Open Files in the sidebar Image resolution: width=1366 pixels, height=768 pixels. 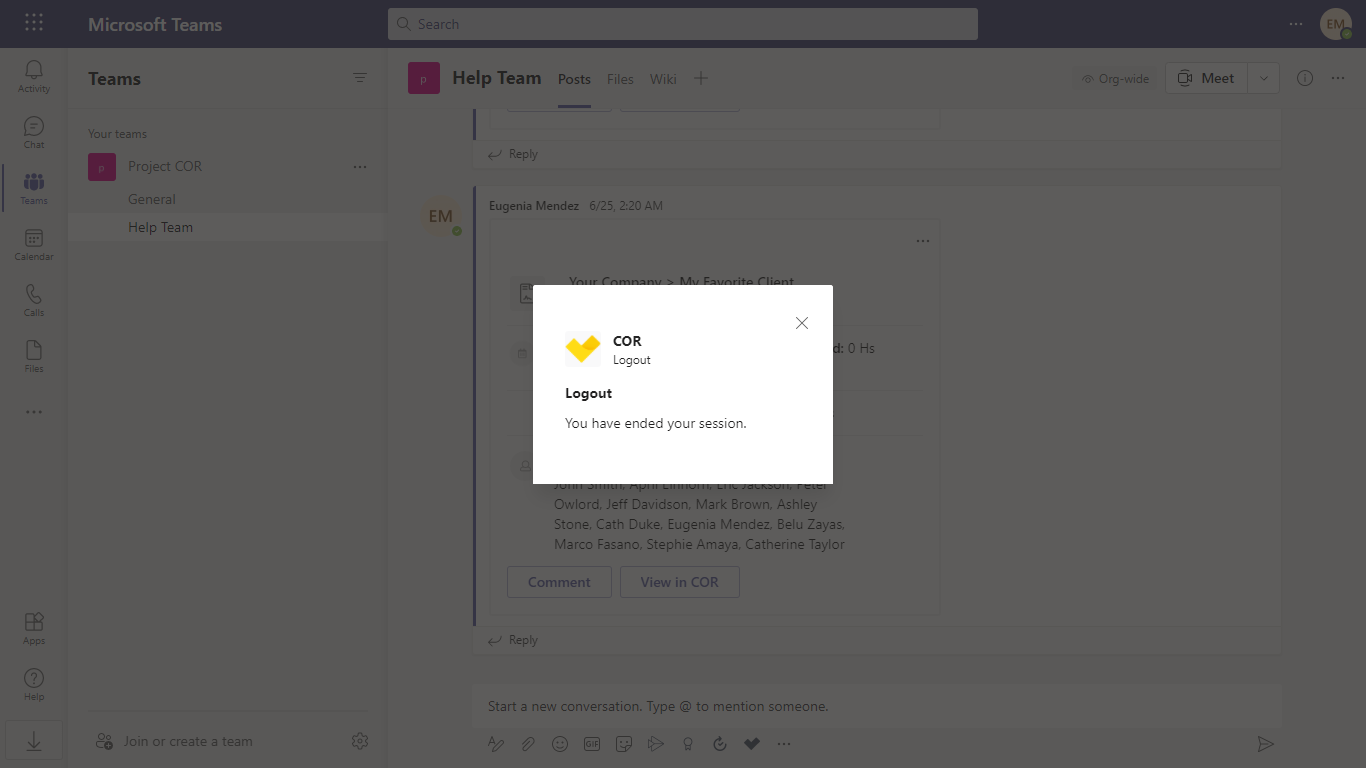(x=34, y=356)
